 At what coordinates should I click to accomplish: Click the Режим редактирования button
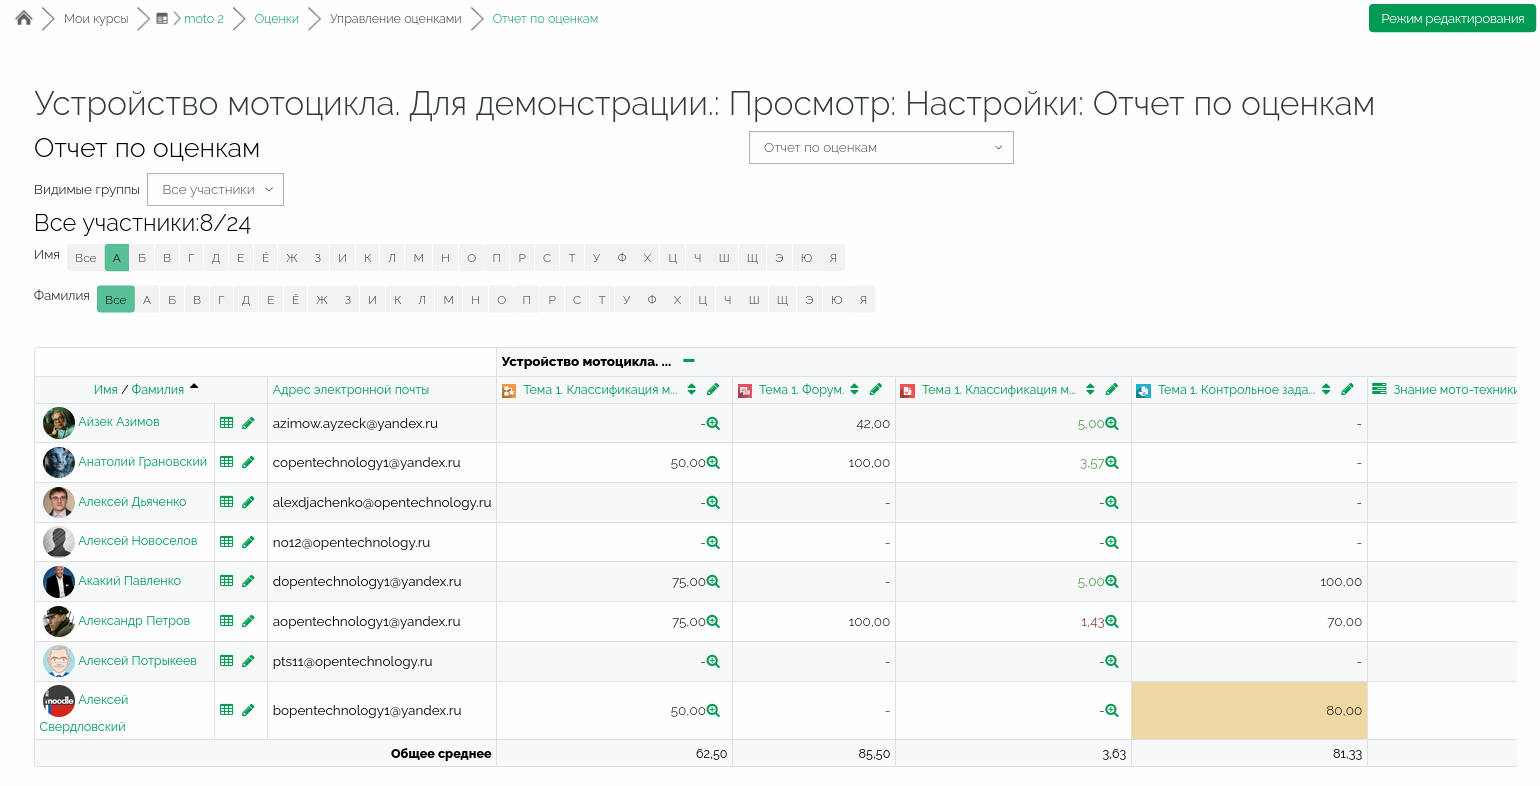pos(1451,18)
